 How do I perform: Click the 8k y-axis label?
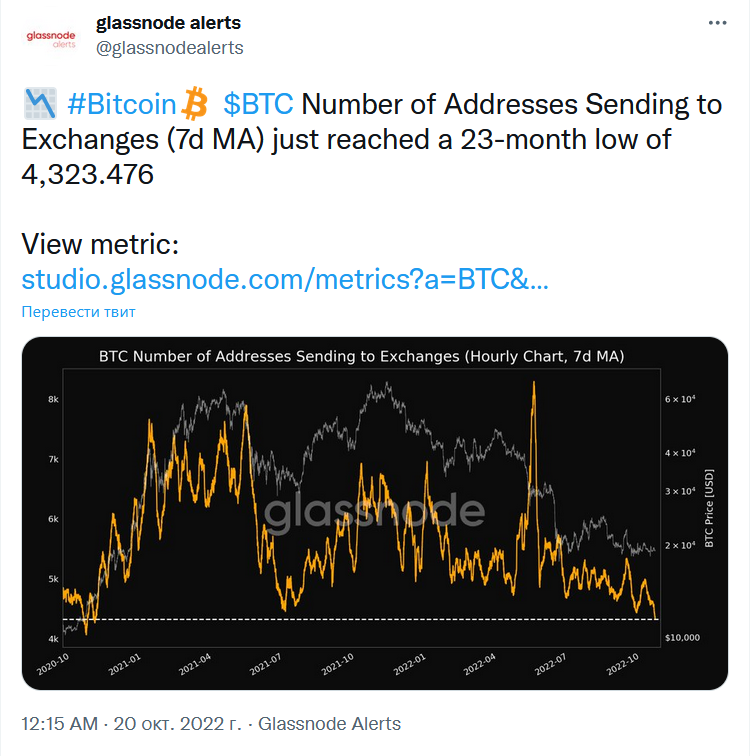[x=52, y=400]
